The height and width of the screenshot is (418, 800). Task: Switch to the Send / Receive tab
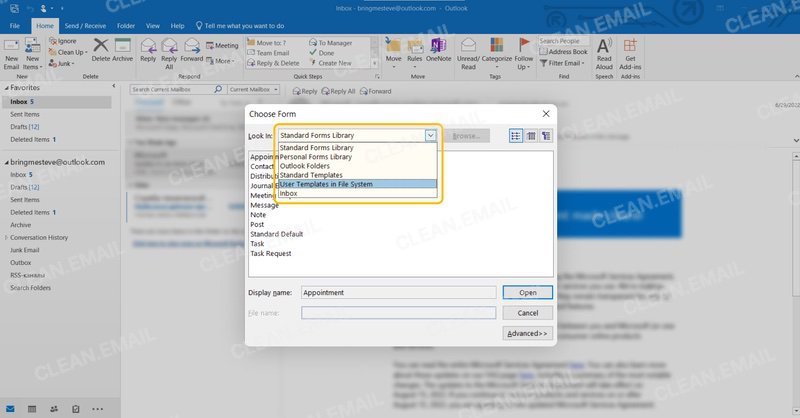[85, 26]
